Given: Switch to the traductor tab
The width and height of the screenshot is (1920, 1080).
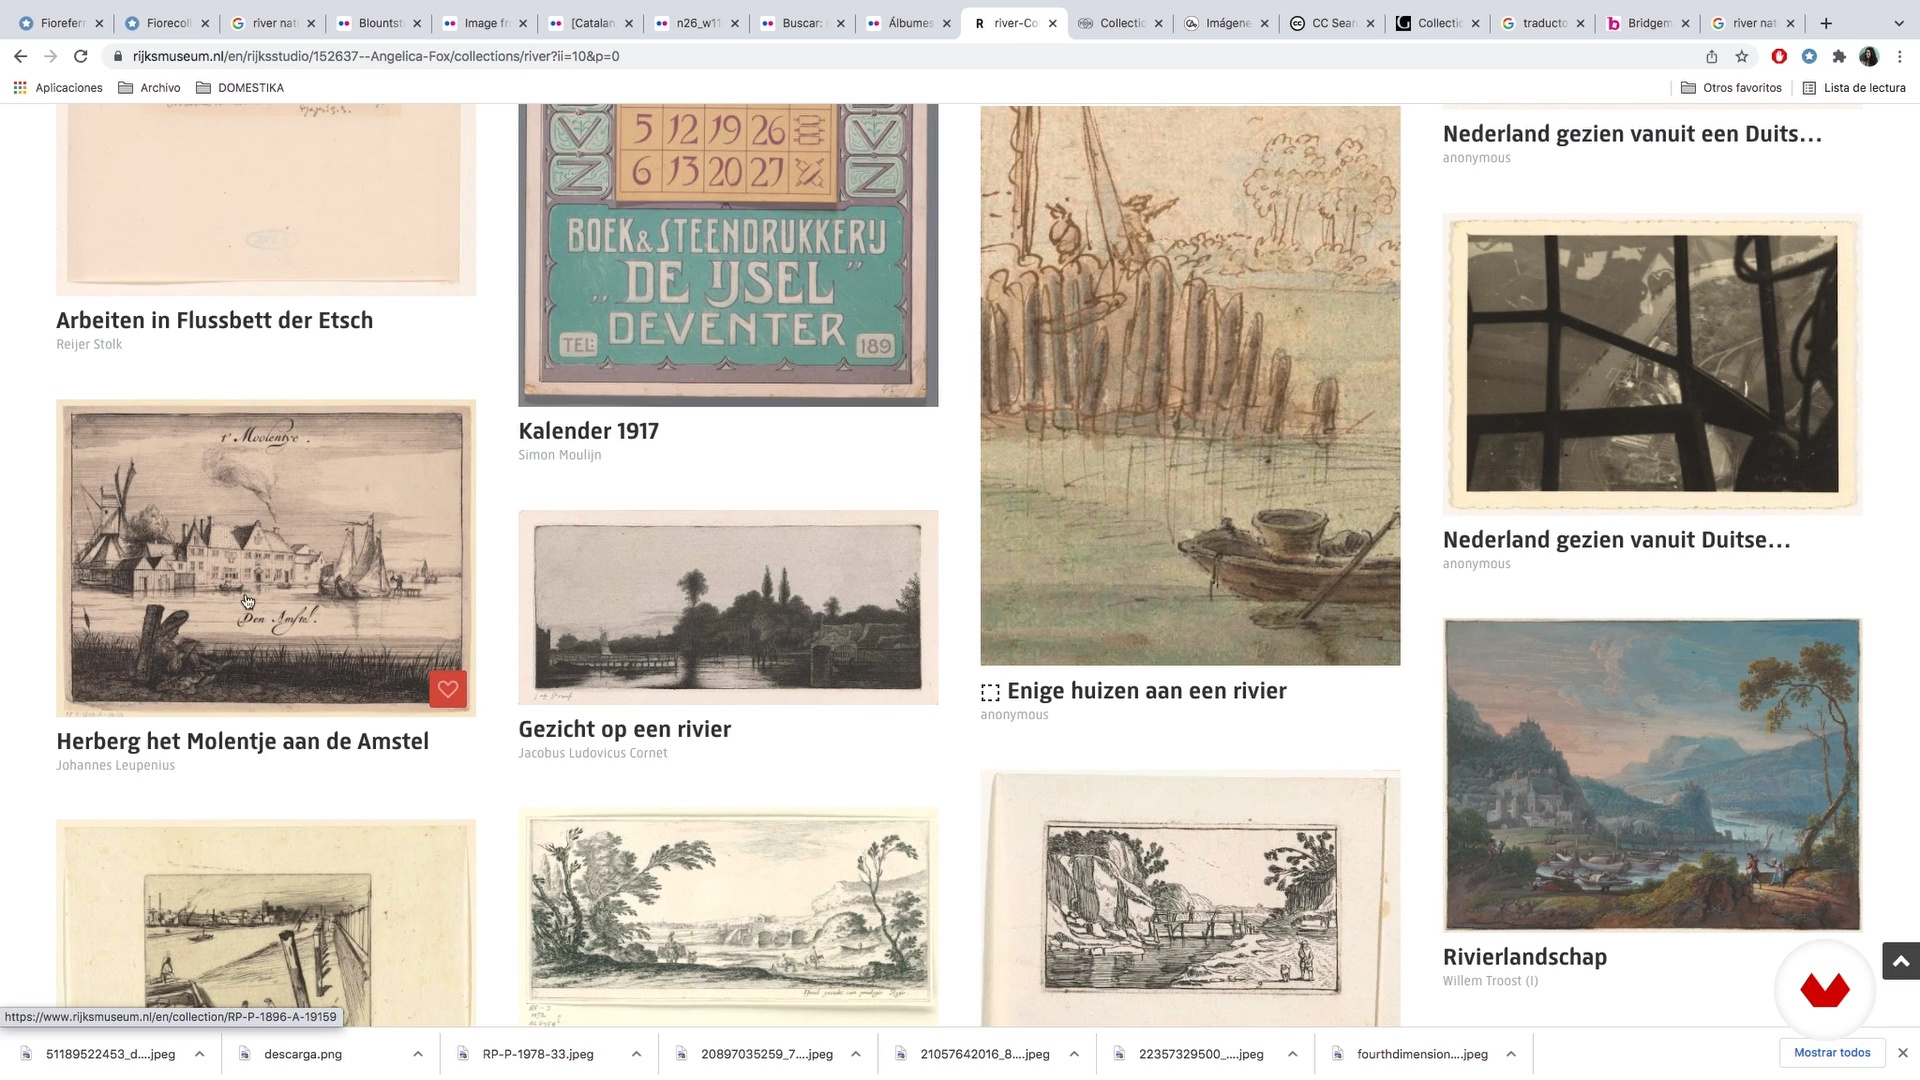Looking at the screenshot, I should click(x=1543, y=23).
